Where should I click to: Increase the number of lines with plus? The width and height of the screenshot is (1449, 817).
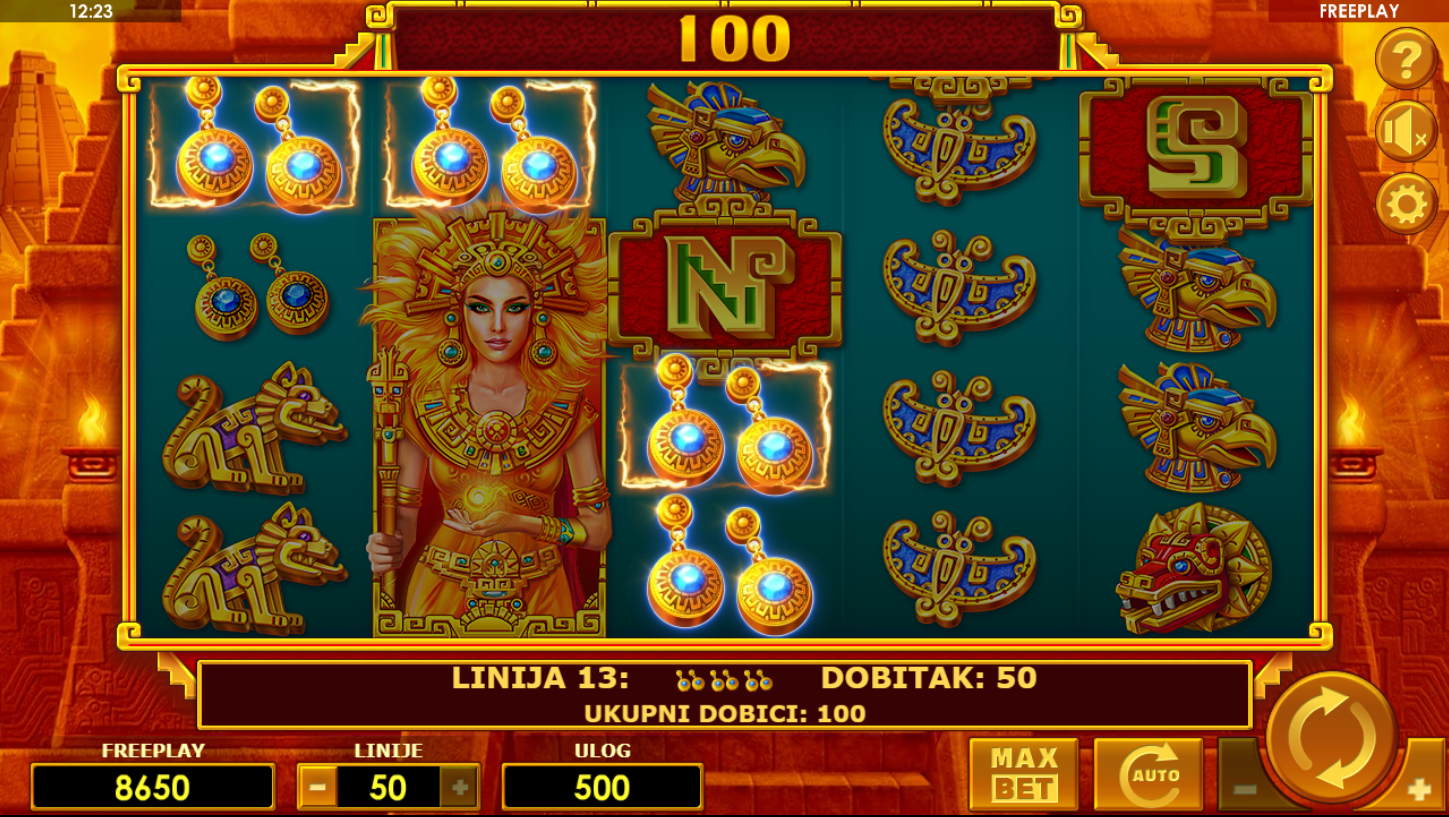pyautogui.click(x=460, y=788)
